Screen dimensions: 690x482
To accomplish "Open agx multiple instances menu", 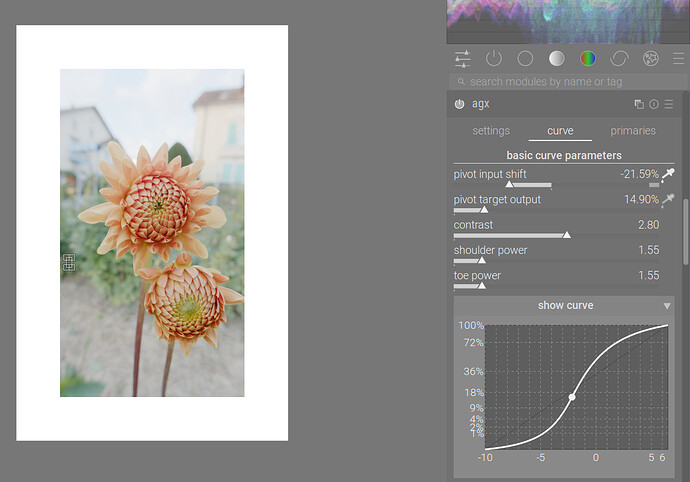I will [639, 104].
